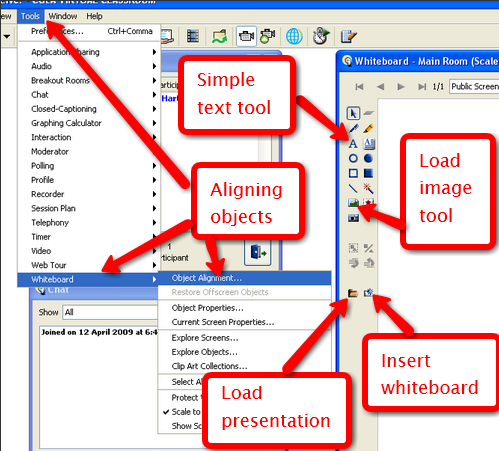499x451 pixels.
Task: Click the web tour globe icon
Action: pyautogui.click(x=294, y=36)
